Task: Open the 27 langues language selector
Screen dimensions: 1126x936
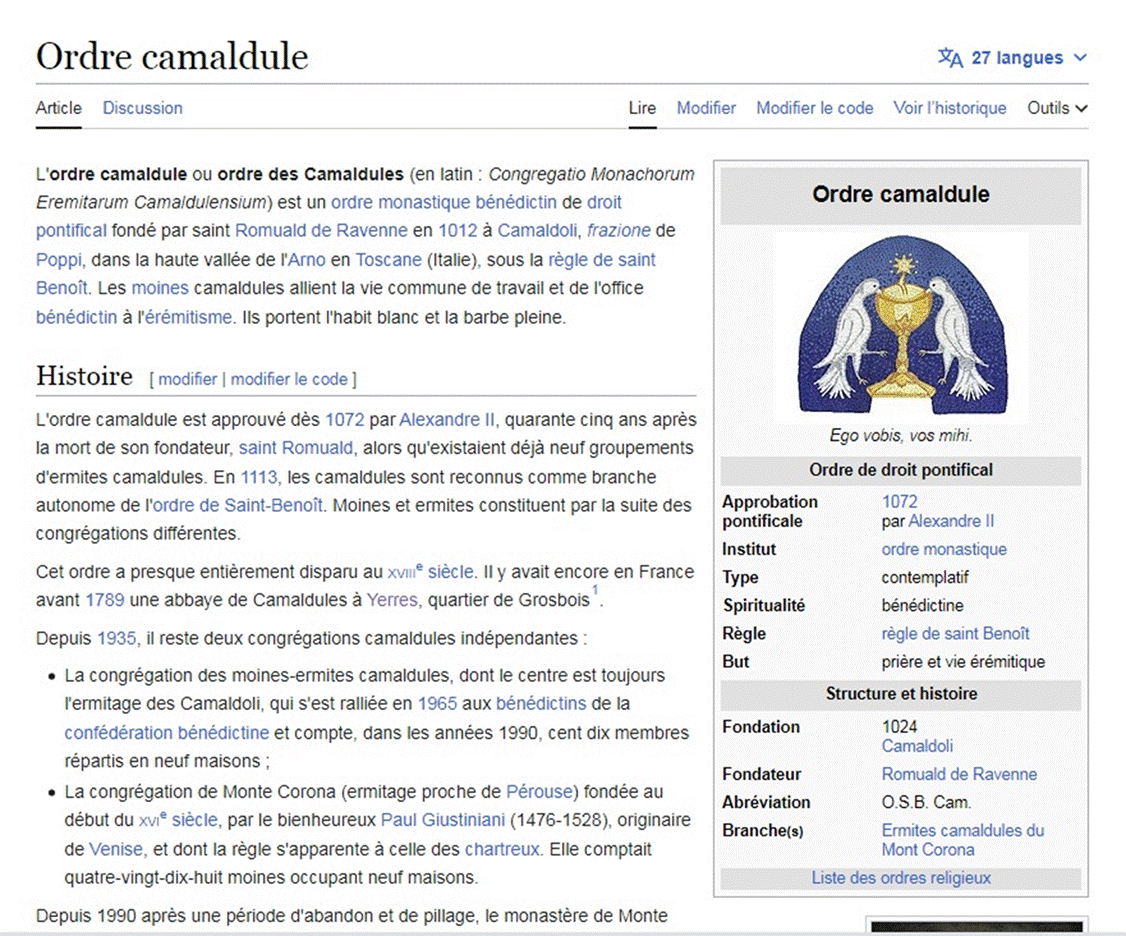Action: (1013, 58)
